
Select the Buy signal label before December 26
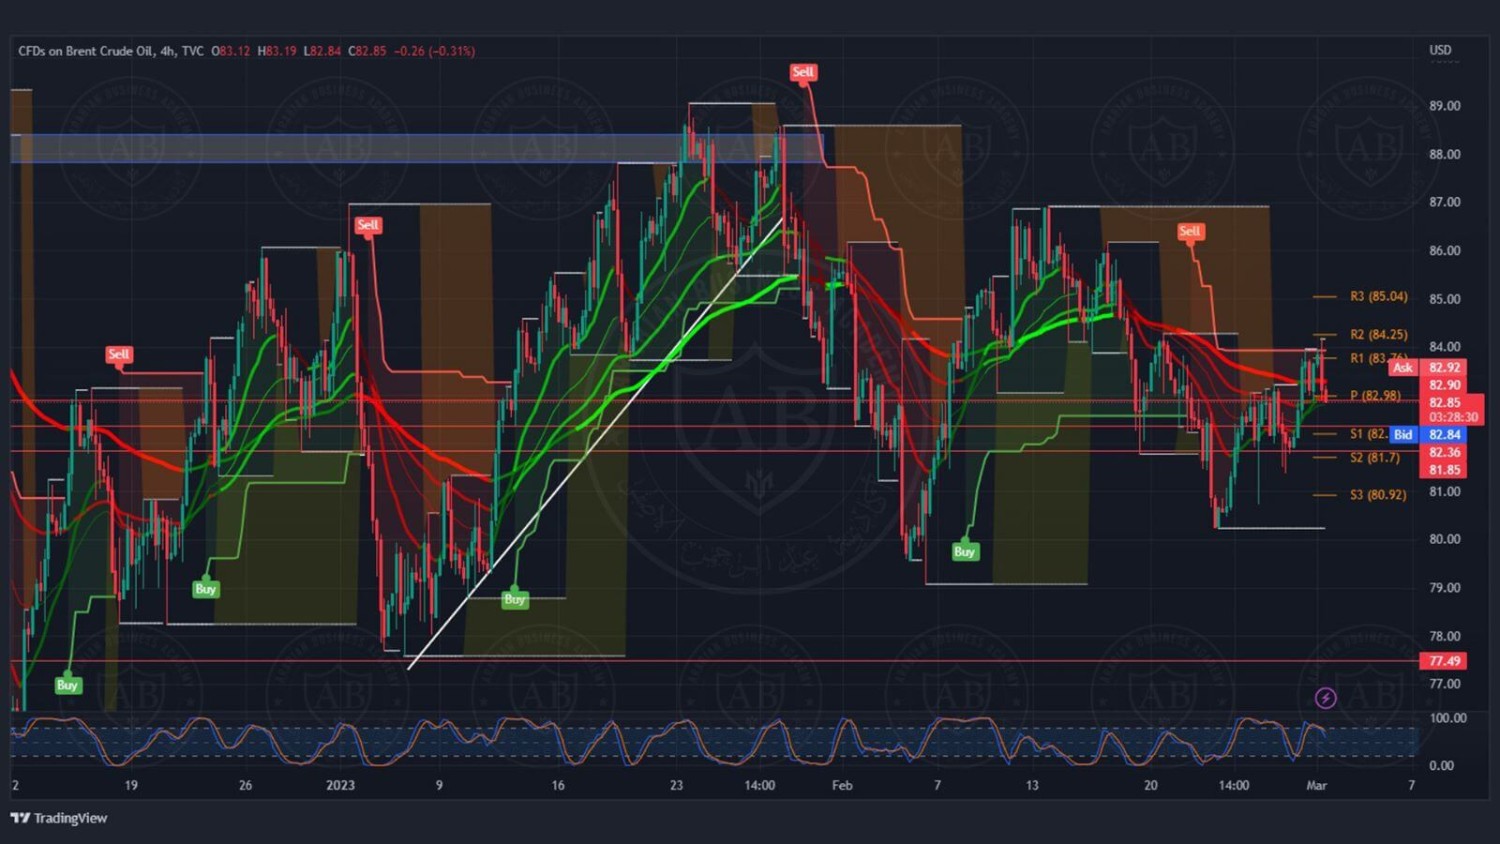tap(205, 589)
